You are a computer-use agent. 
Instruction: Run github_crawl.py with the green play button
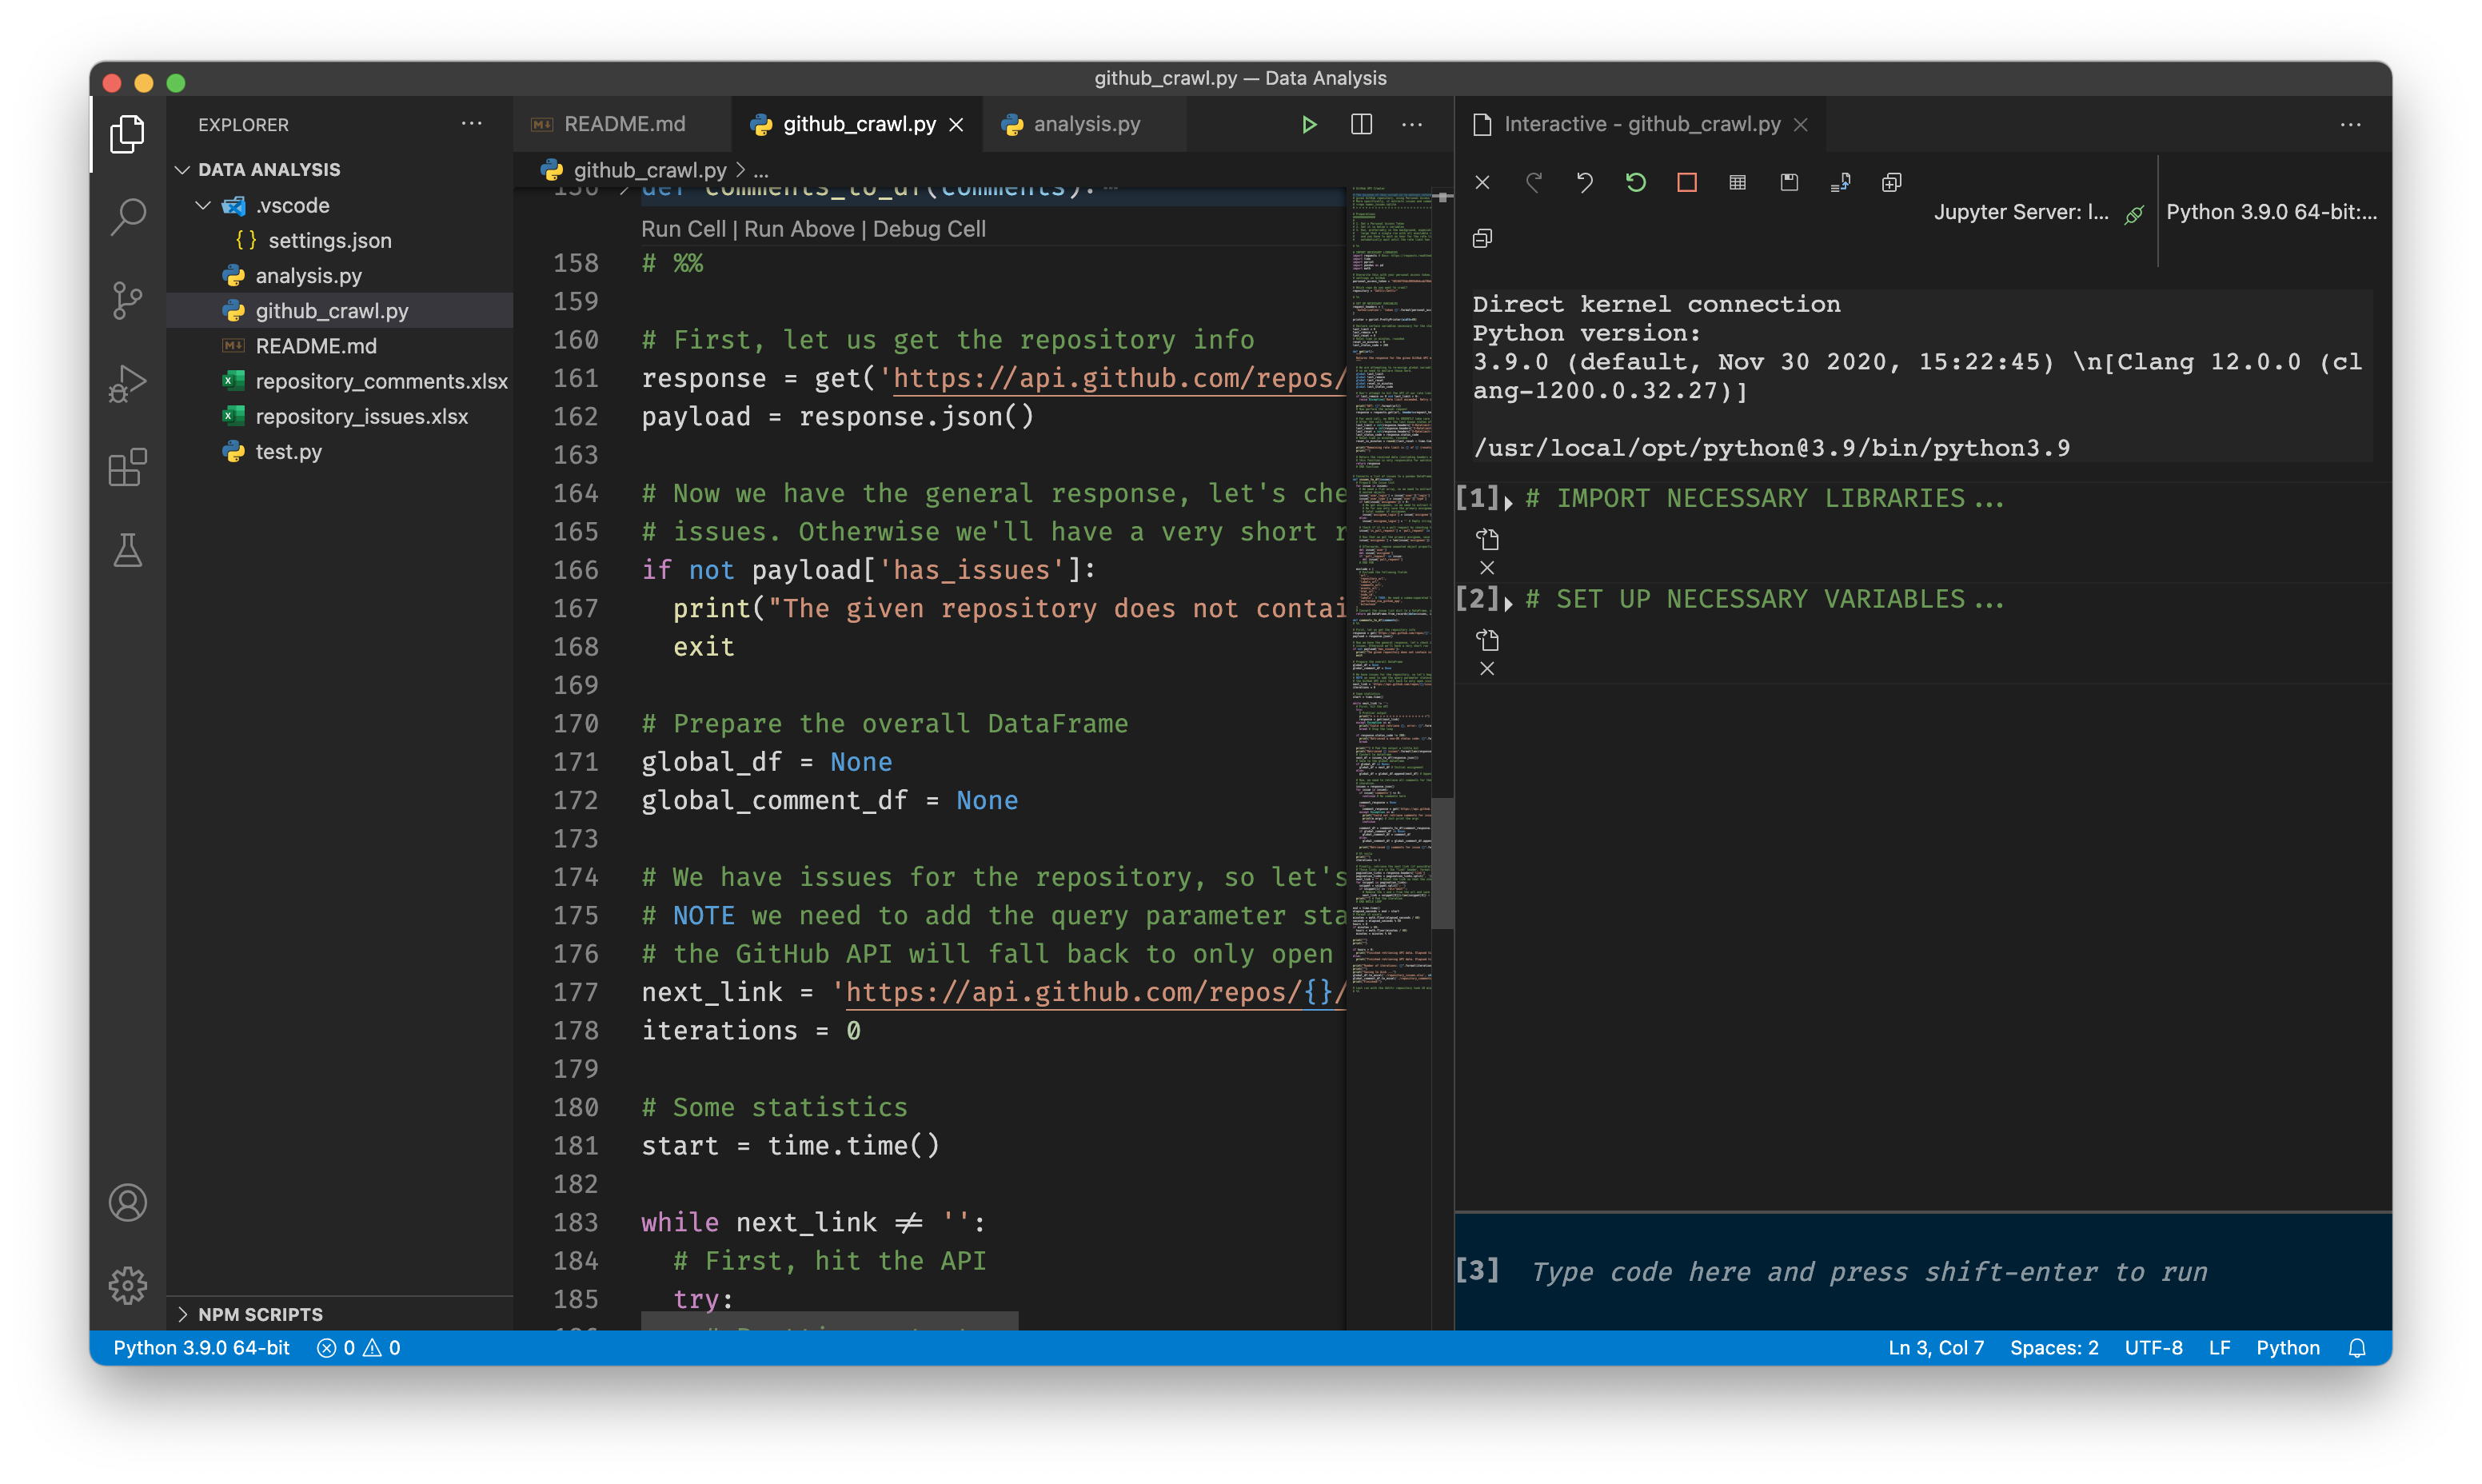1308,124
